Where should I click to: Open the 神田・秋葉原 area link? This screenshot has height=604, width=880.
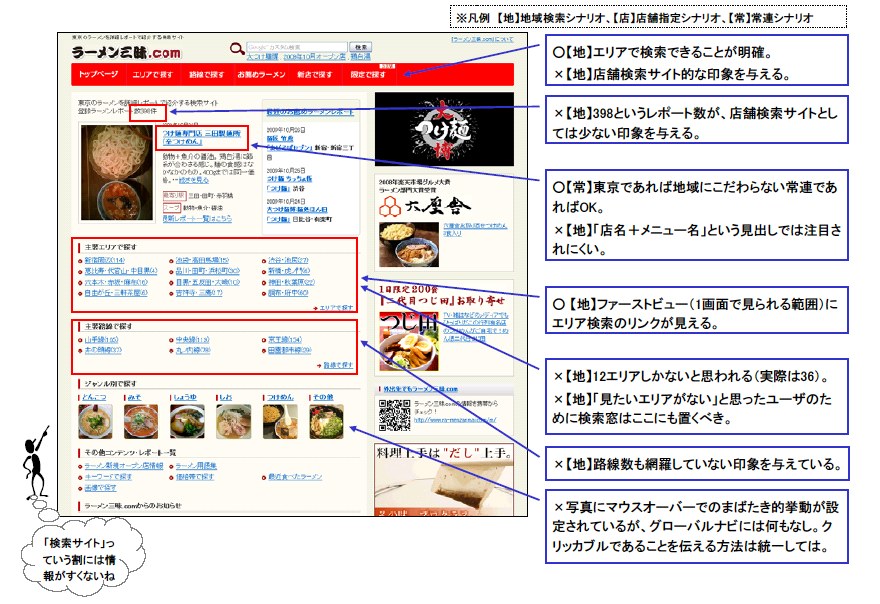pyautogui.click(x=291, y=282)
